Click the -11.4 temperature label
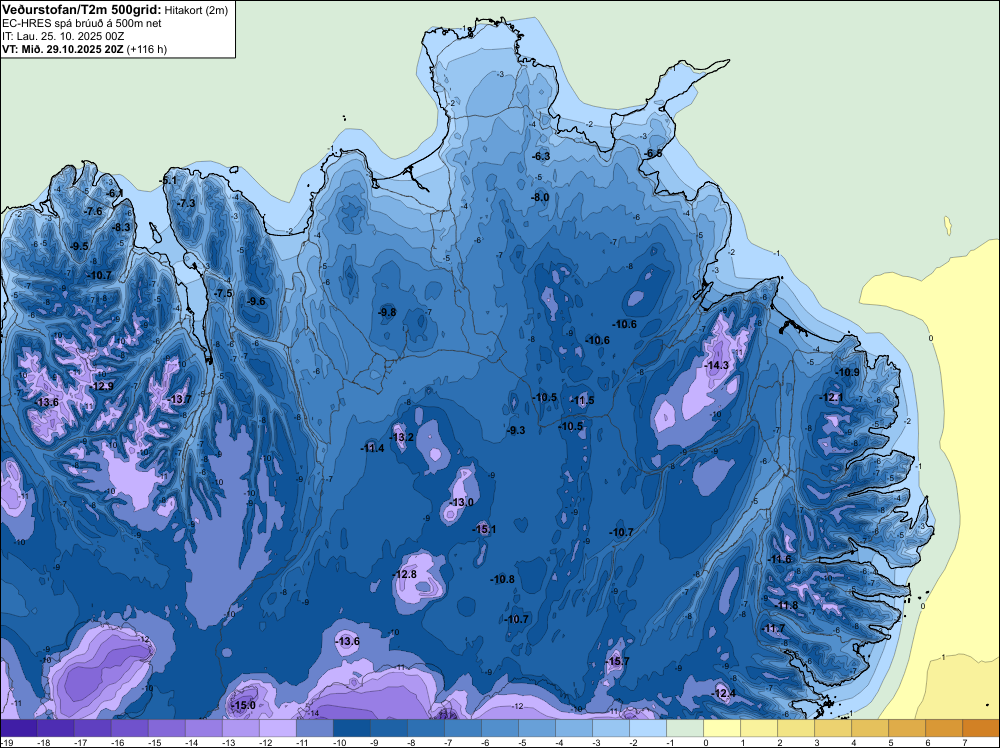 click(372, 448)
